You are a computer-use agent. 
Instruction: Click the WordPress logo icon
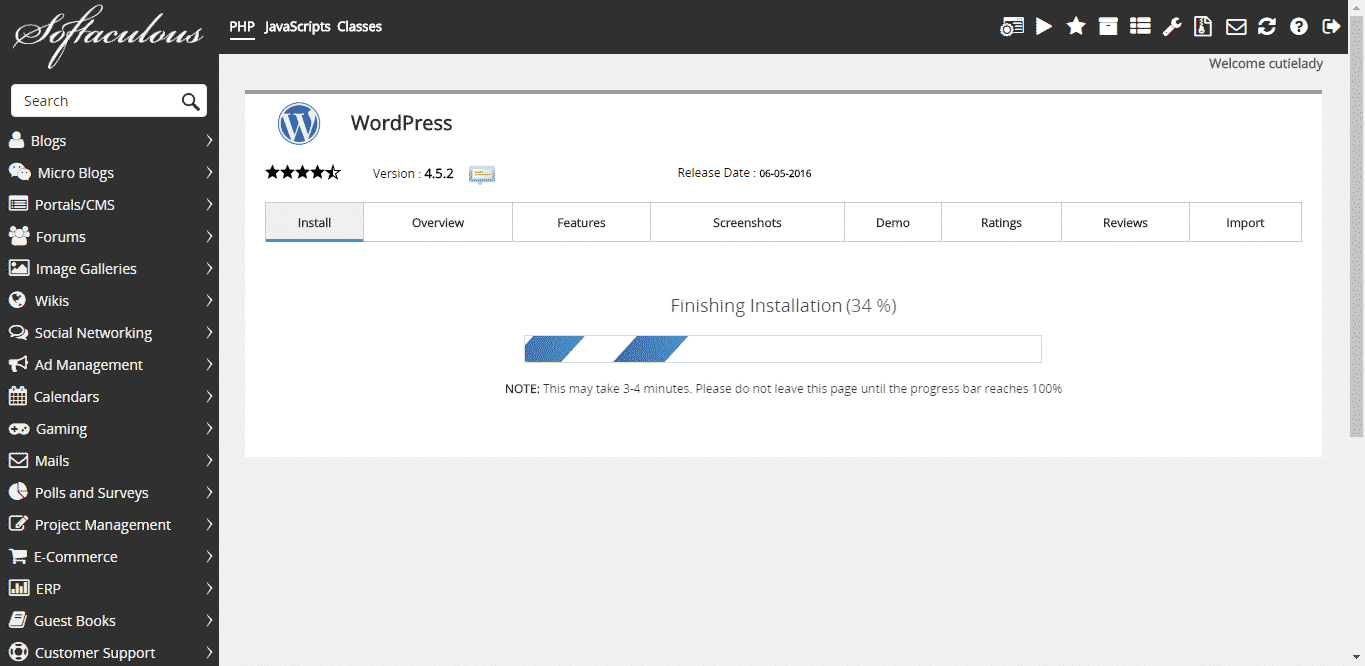[x=298, y=124]
